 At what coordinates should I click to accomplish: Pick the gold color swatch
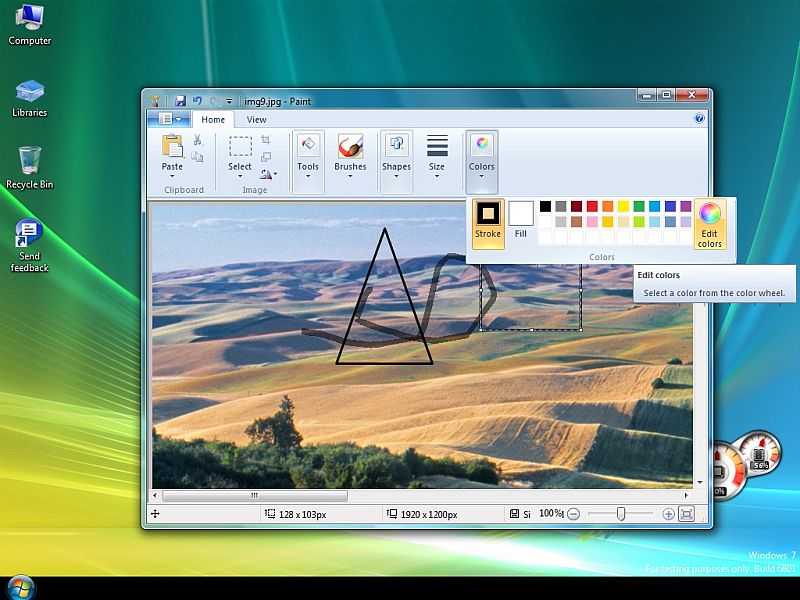[608, 221]
